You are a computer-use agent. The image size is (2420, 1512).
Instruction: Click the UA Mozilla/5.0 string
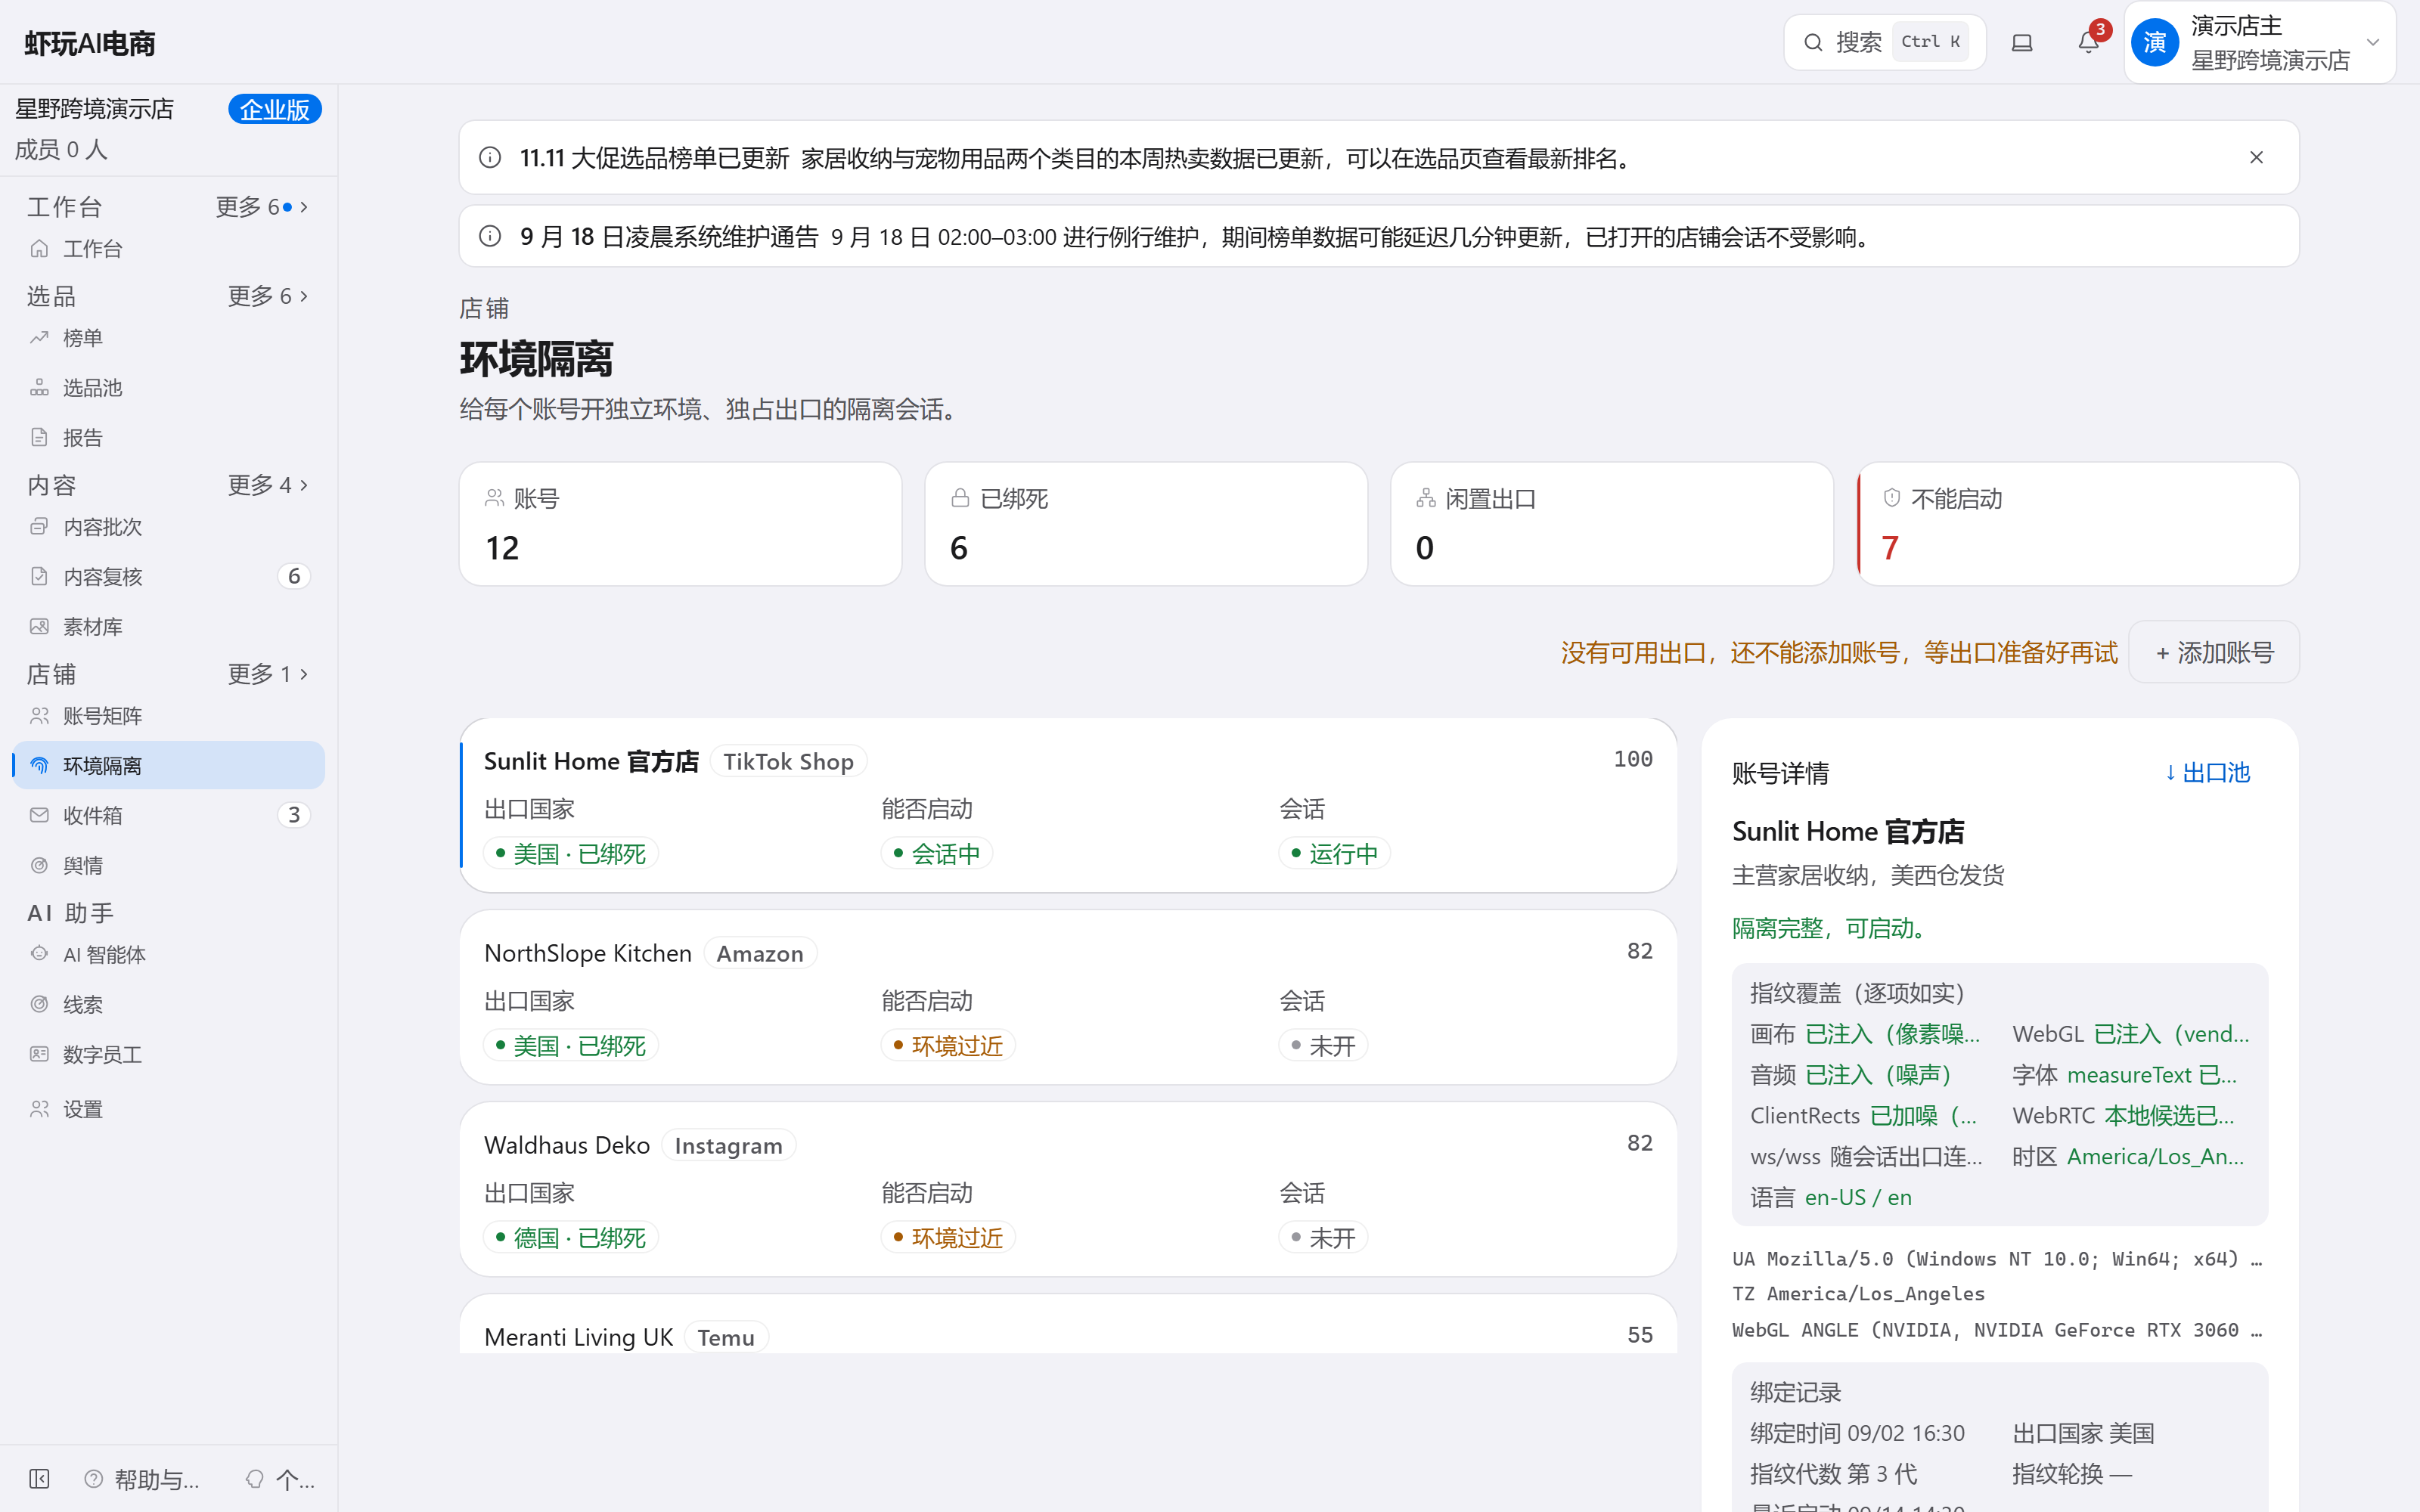pyautogui.click(x=1997, y=1259)
